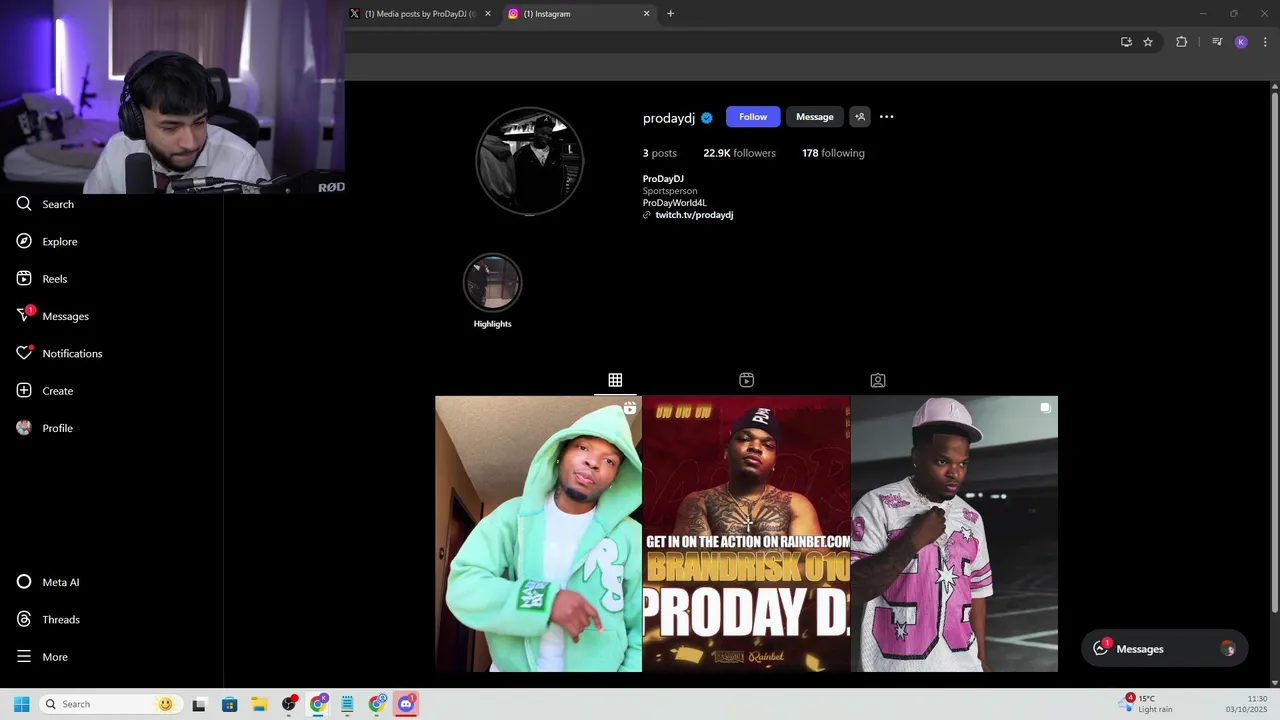Open Meta AI in sidebar

pos(48,582)
